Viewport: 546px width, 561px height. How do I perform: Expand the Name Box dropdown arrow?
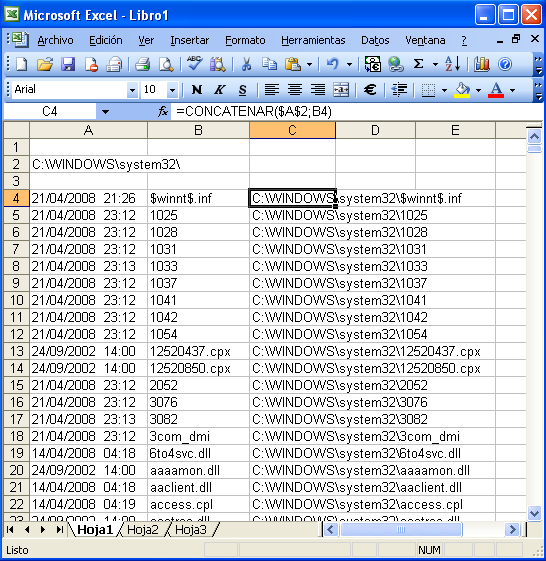pyautogui.click(x=105, y=112)
